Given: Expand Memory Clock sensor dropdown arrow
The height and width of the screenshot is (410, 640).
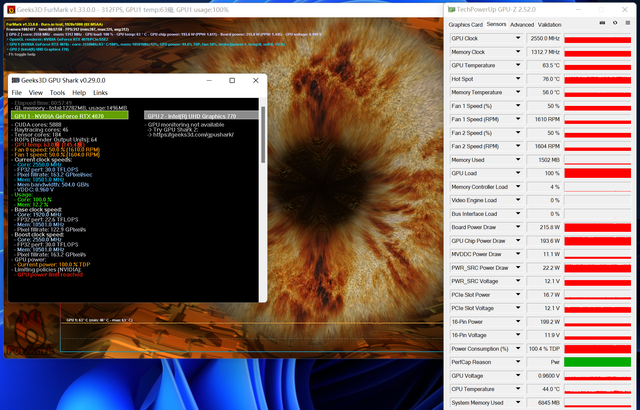Looking at the screenshot, I should click(x=518, y=52).
